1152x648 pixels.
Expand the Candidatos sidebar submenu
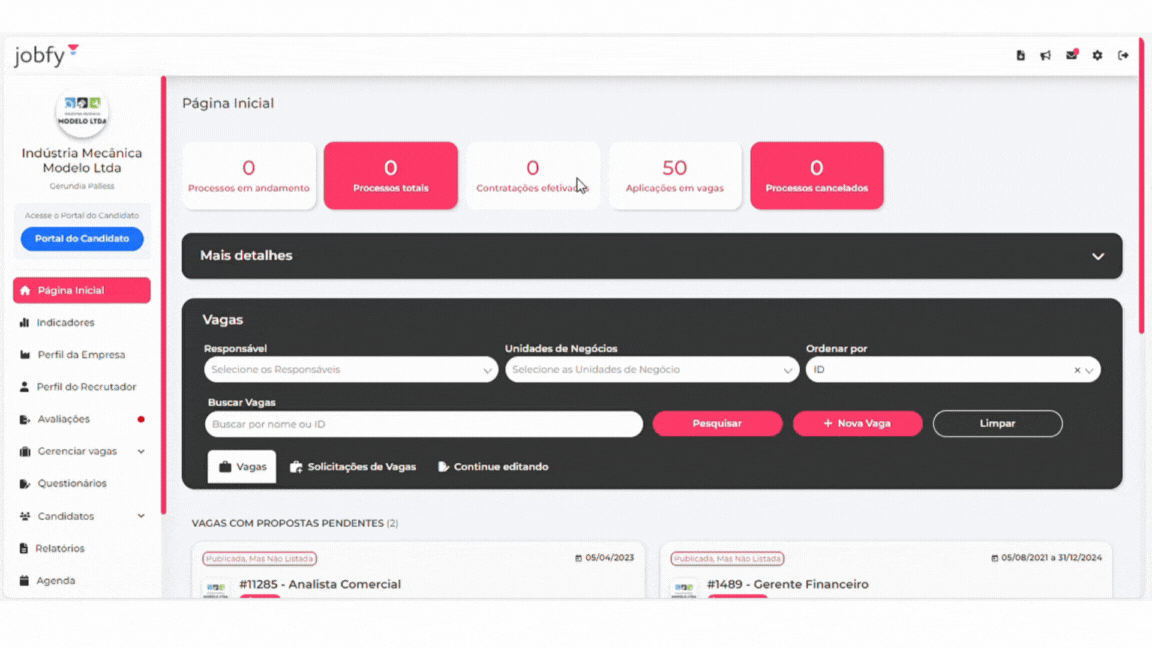(141, 516)
